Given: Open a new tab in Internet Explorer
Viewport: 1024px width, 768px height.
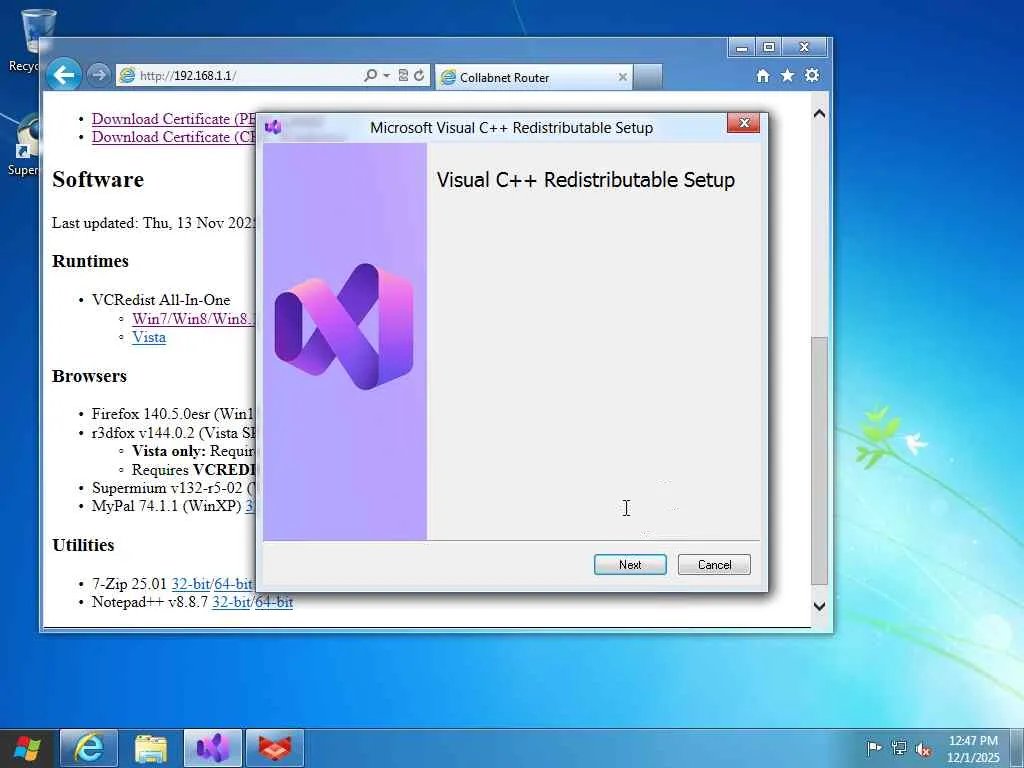Looking at the screenshot, I should click(648, 77).
